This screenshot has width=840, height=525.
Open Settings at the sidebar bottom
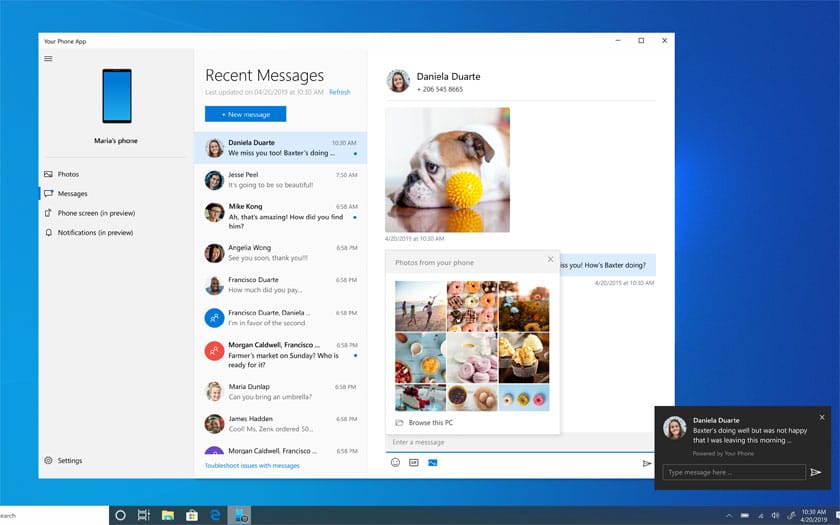click(63, 460)
